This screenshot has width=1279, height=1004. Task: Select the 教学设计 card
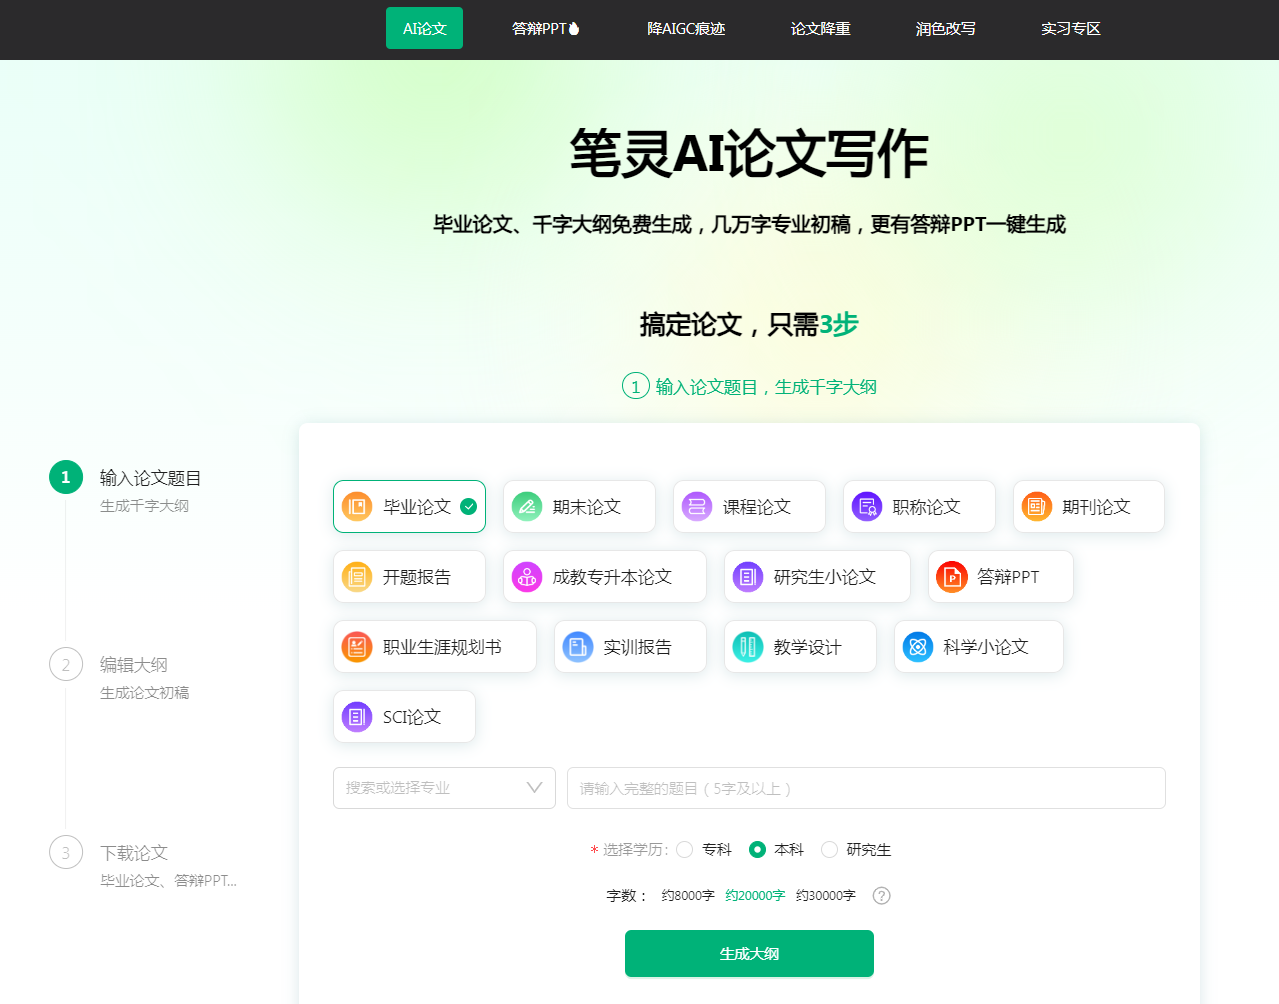[800, 647]
